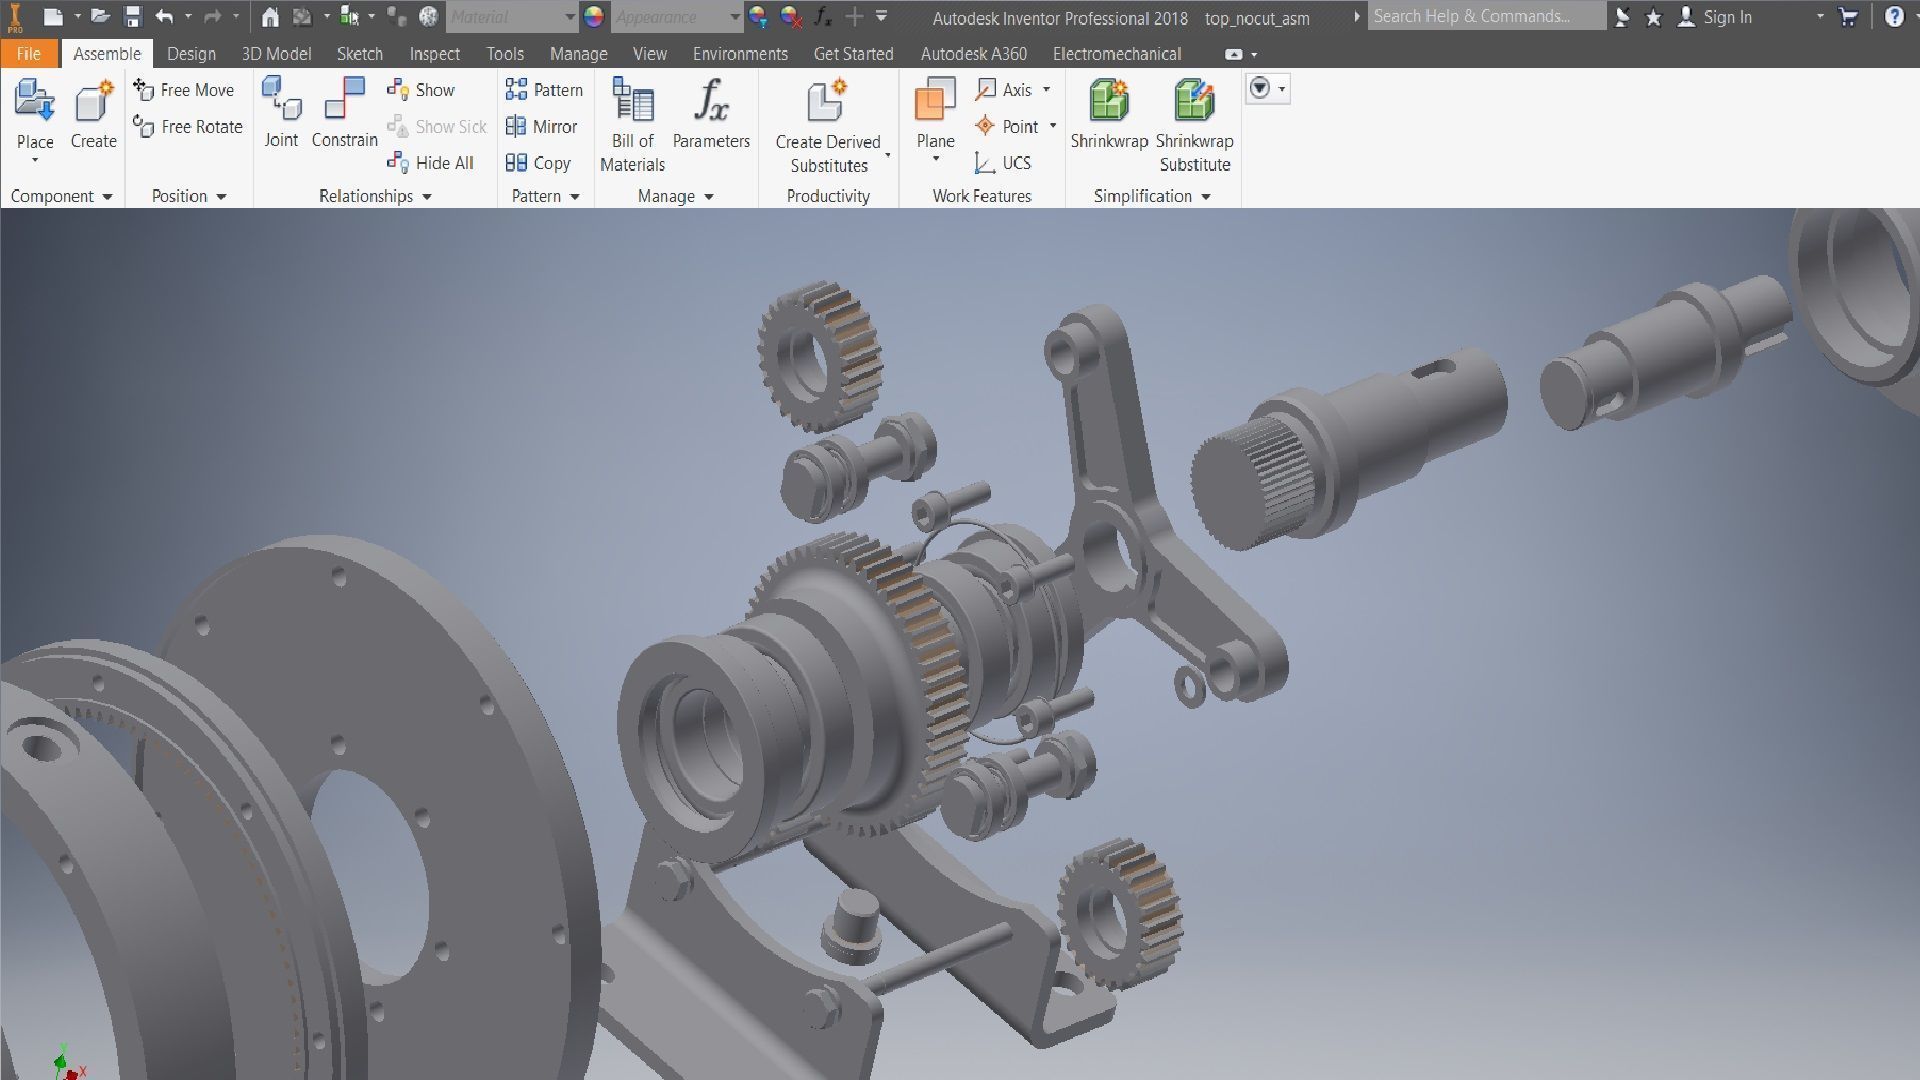
Task: Click Show relationships
Action: point(421,90)
